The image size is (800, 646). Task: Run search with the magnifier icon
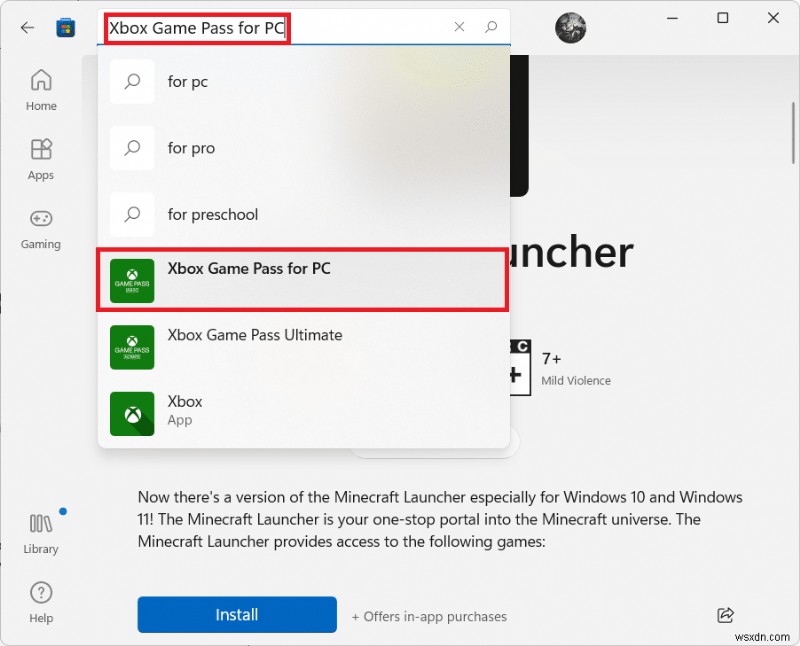[491, 27]
